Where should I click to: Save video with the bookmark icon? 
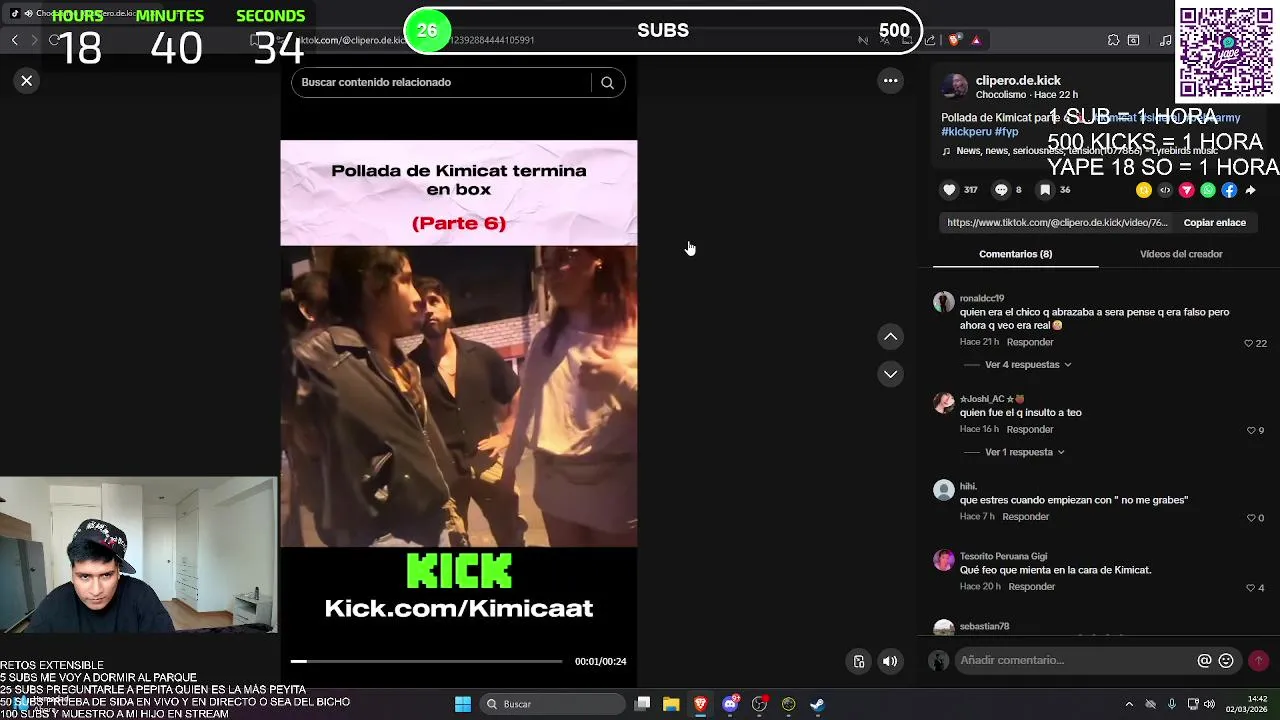[x=1045, y=190]
